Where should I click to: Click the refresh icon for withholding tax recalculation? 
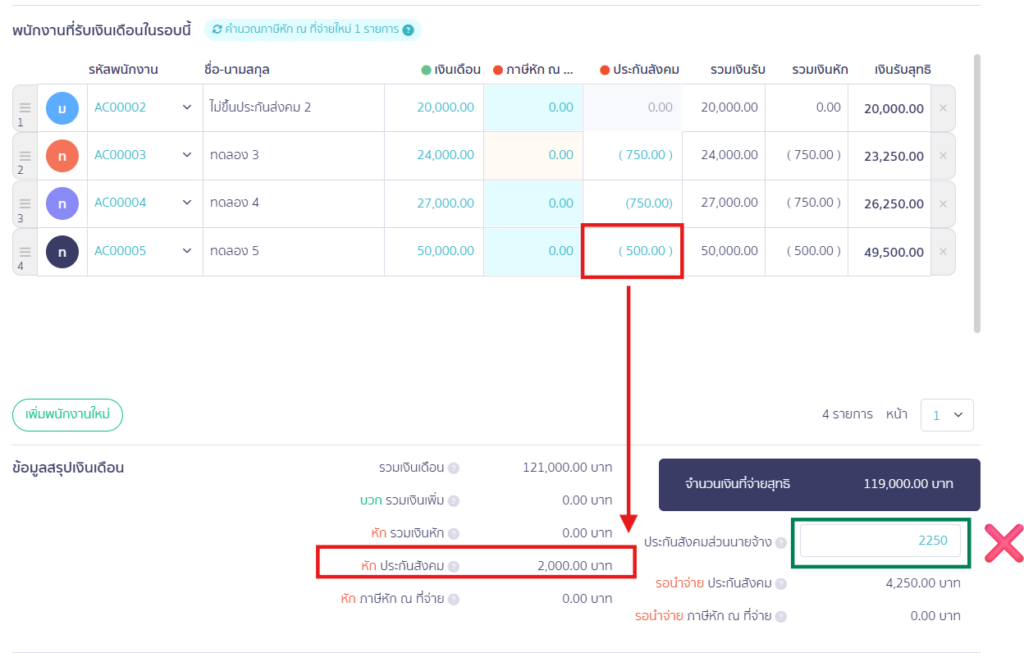tap(217, 30)
